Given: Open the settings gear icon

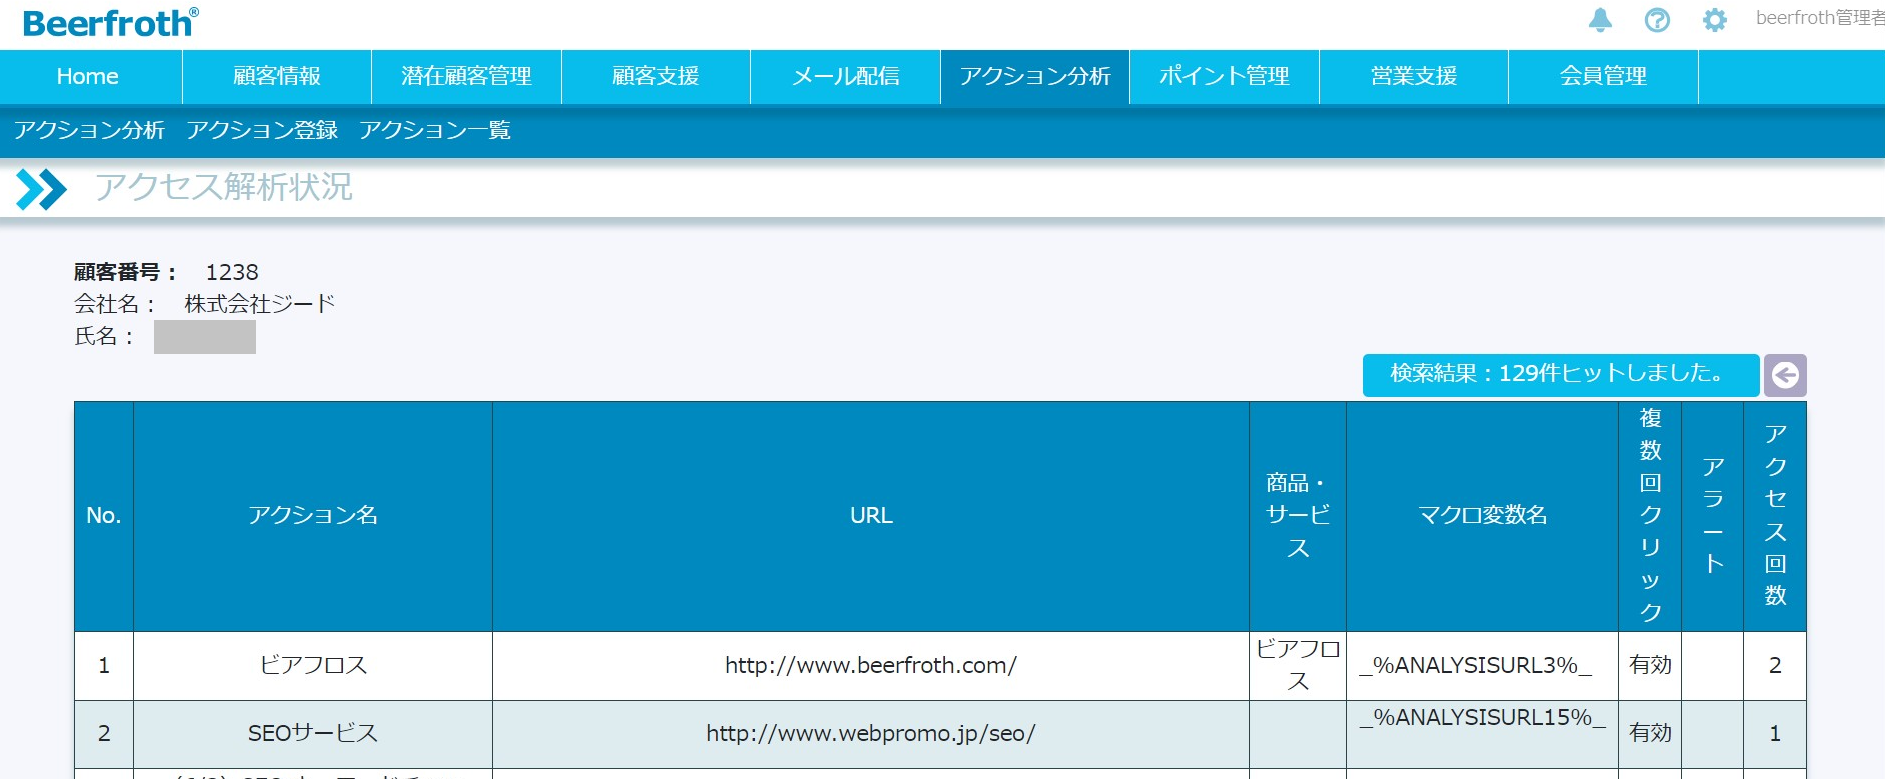Looking at the screenshot, I should click(x=1714, y=20).
